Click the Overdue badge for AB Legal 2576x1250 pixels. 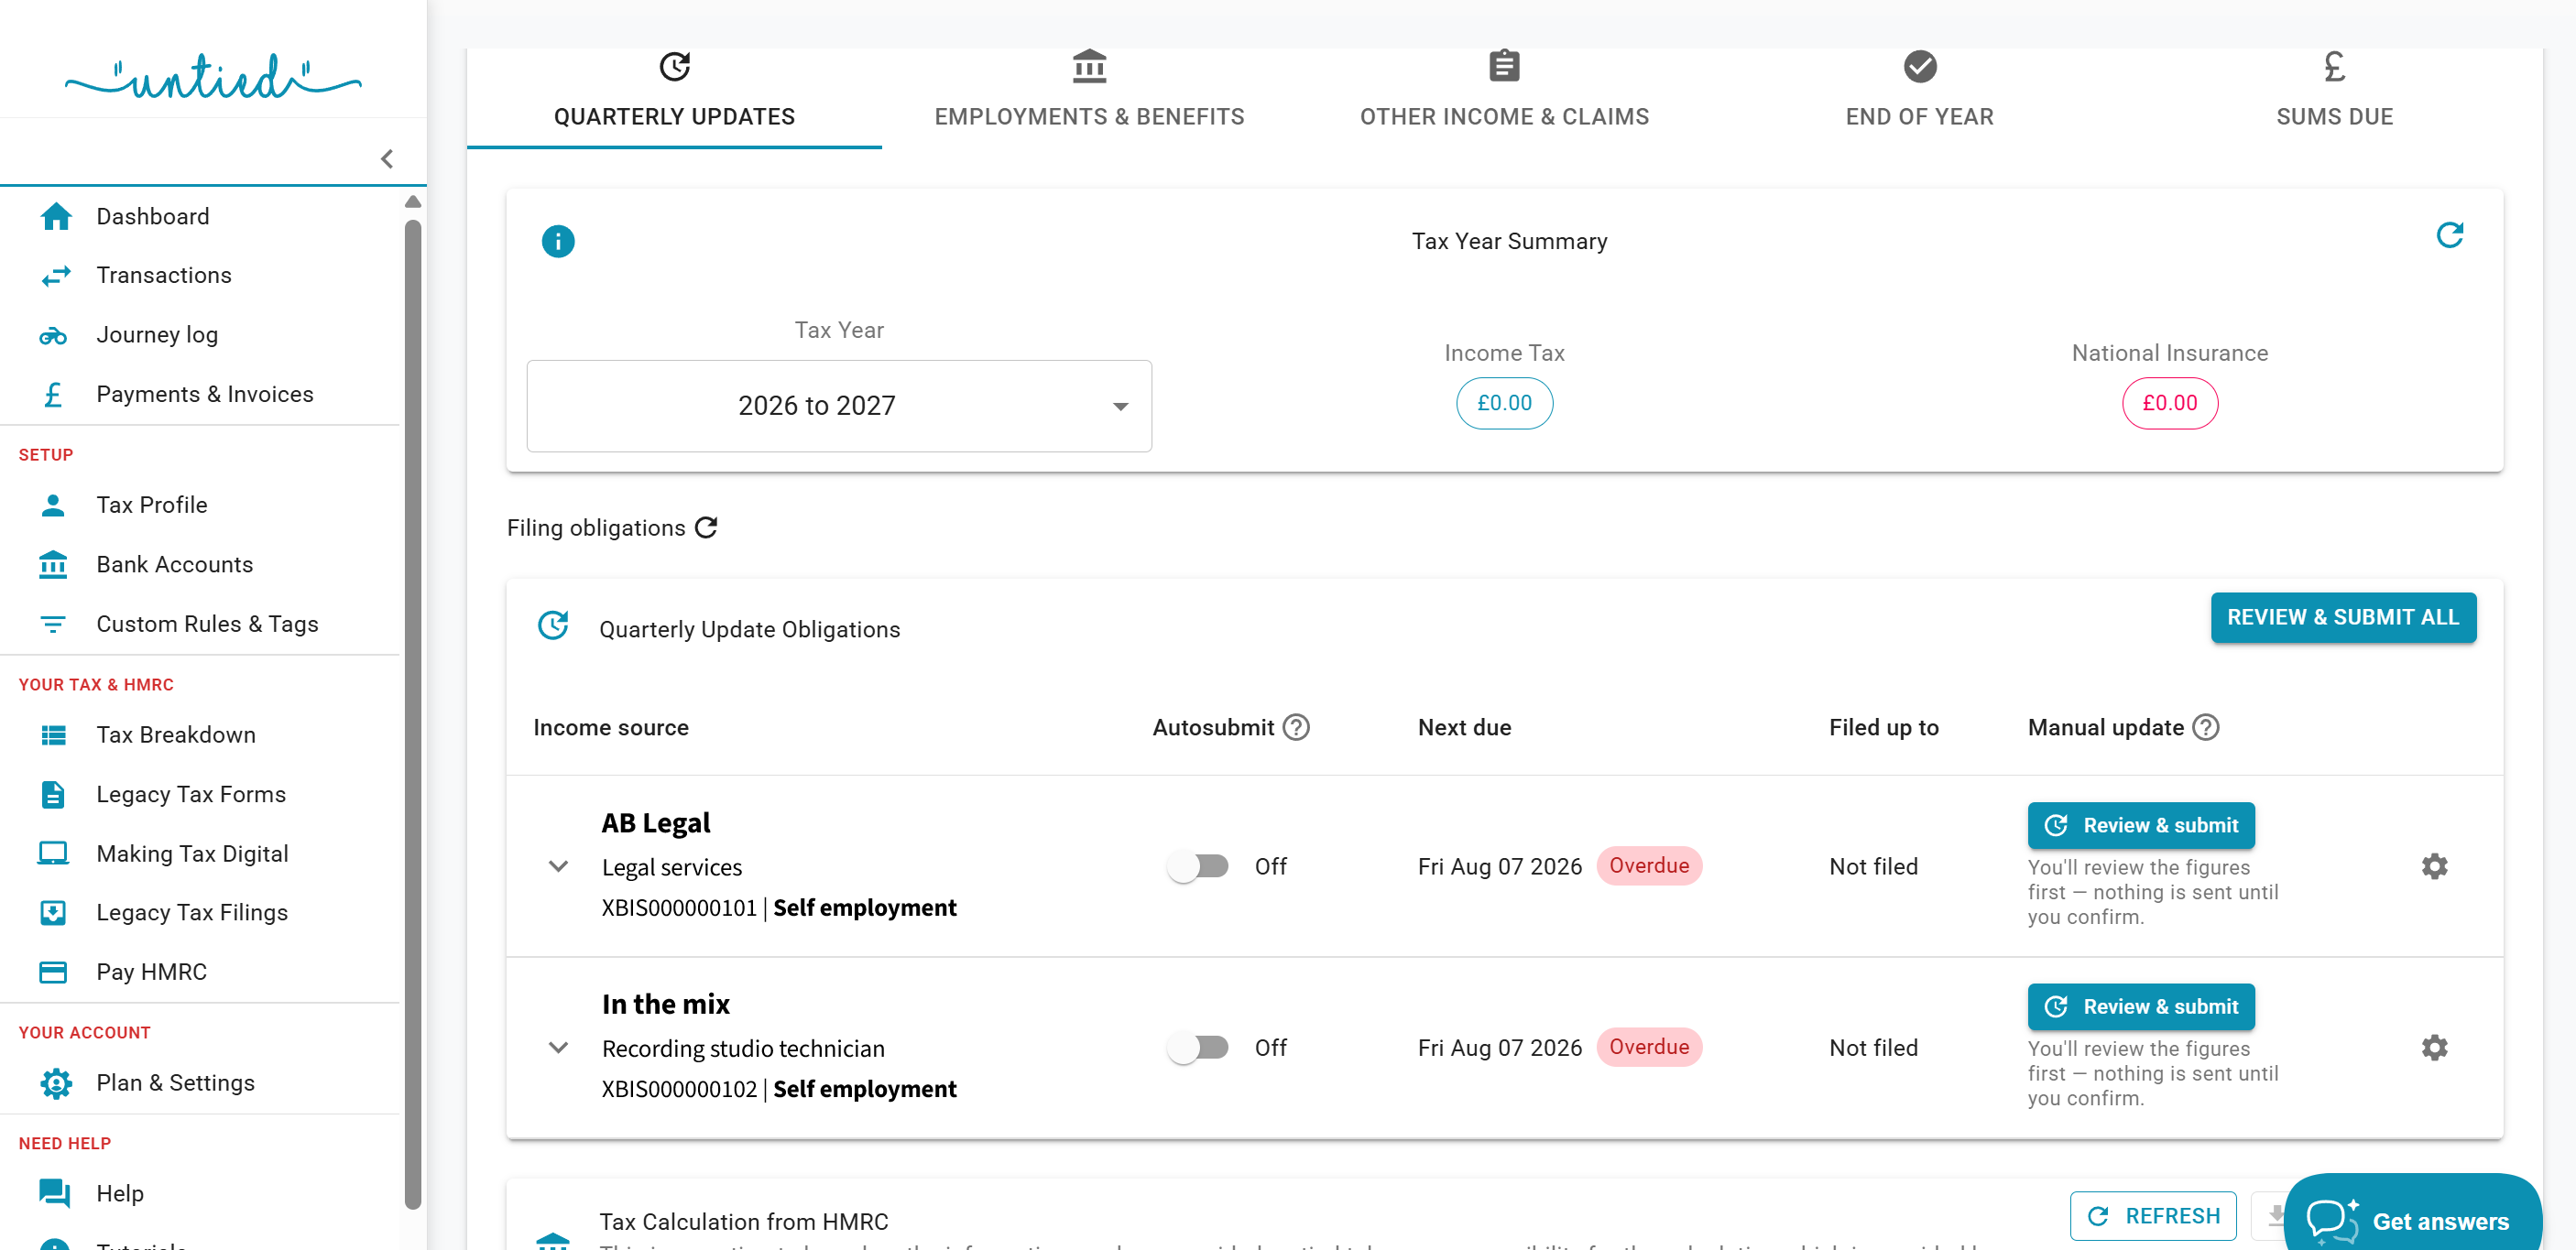[x=1648, y=866]
